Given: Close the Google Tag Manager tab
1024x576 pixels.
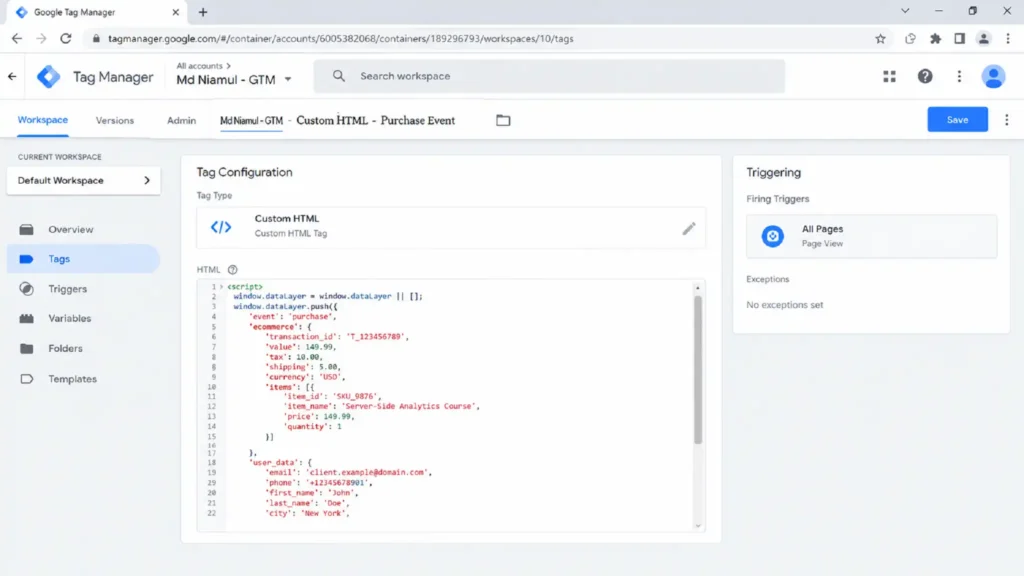Looking at the screenshot, I should pos(175,12).
